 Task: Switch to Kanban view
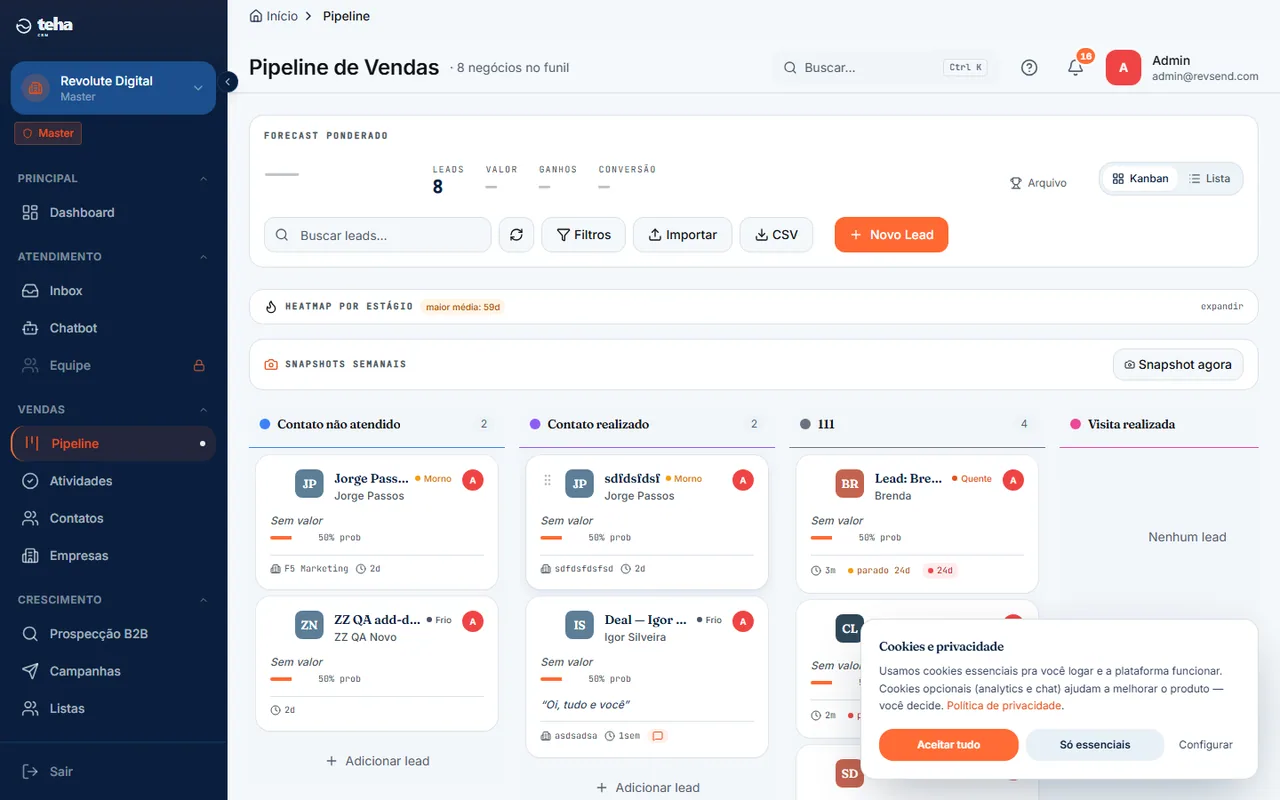tap(1140, 179)
